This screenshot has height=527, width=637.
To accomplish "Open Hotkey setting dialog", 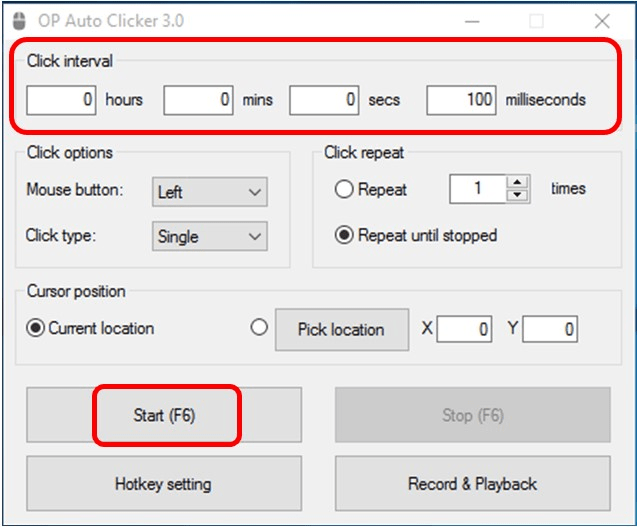I will coord(163,484).
